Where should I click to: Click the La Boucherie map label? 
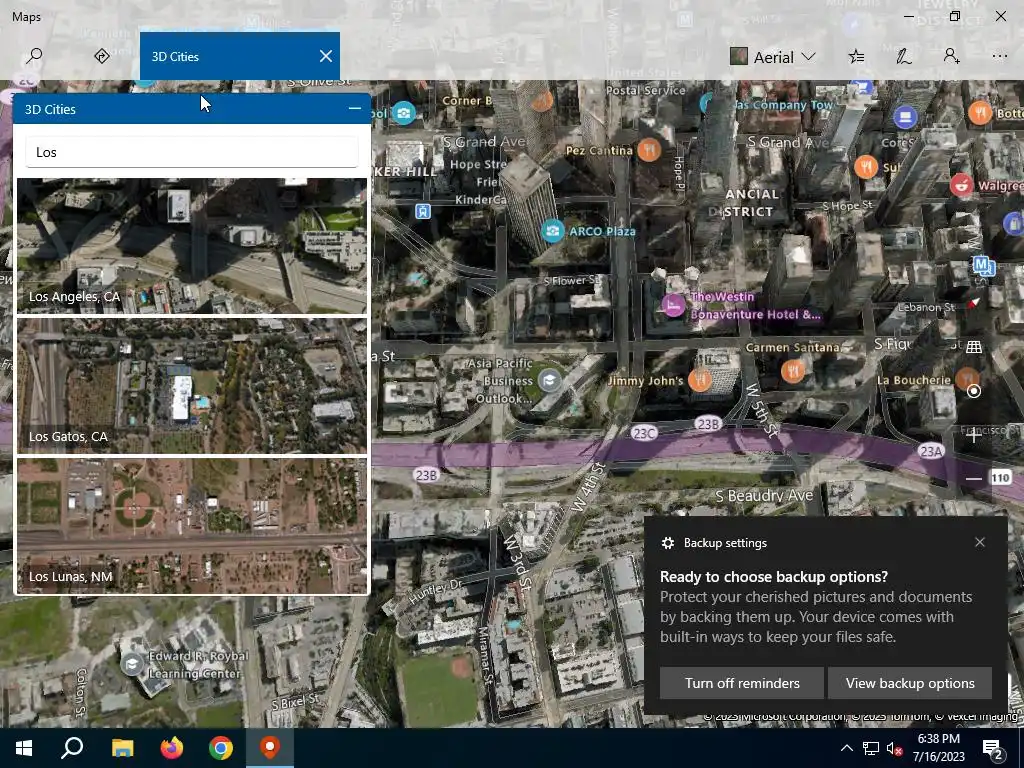[914, 380]
